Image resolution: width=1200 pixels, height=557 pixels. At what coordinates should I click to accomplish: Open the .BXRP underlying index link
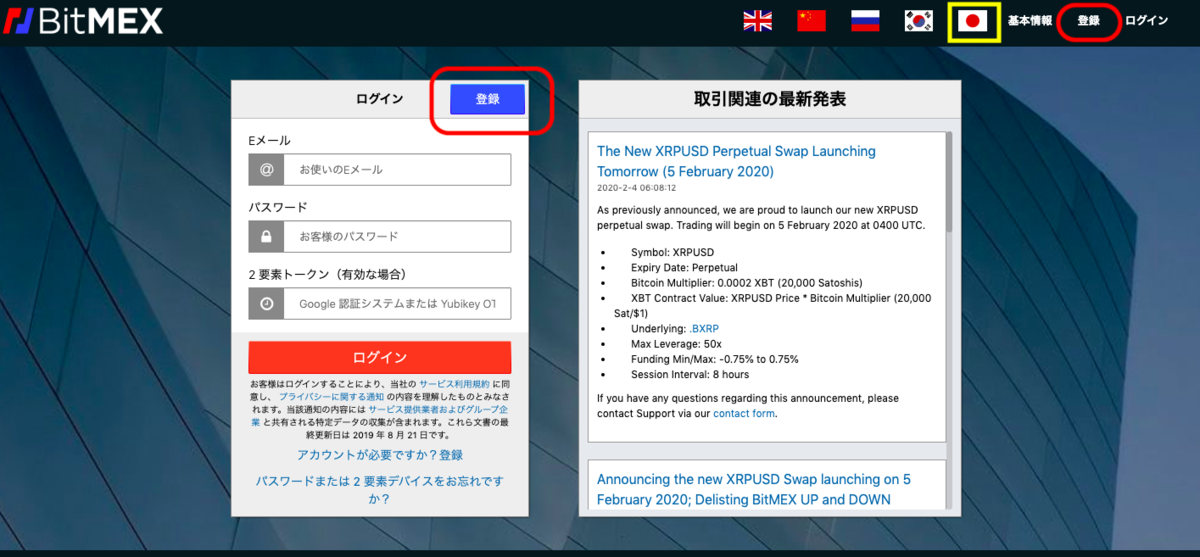point(704,328)
